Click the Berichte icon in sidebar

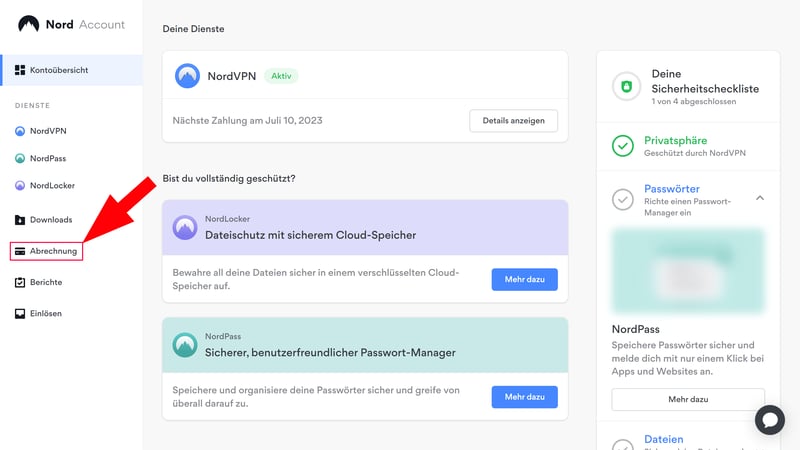click(20, 282)
